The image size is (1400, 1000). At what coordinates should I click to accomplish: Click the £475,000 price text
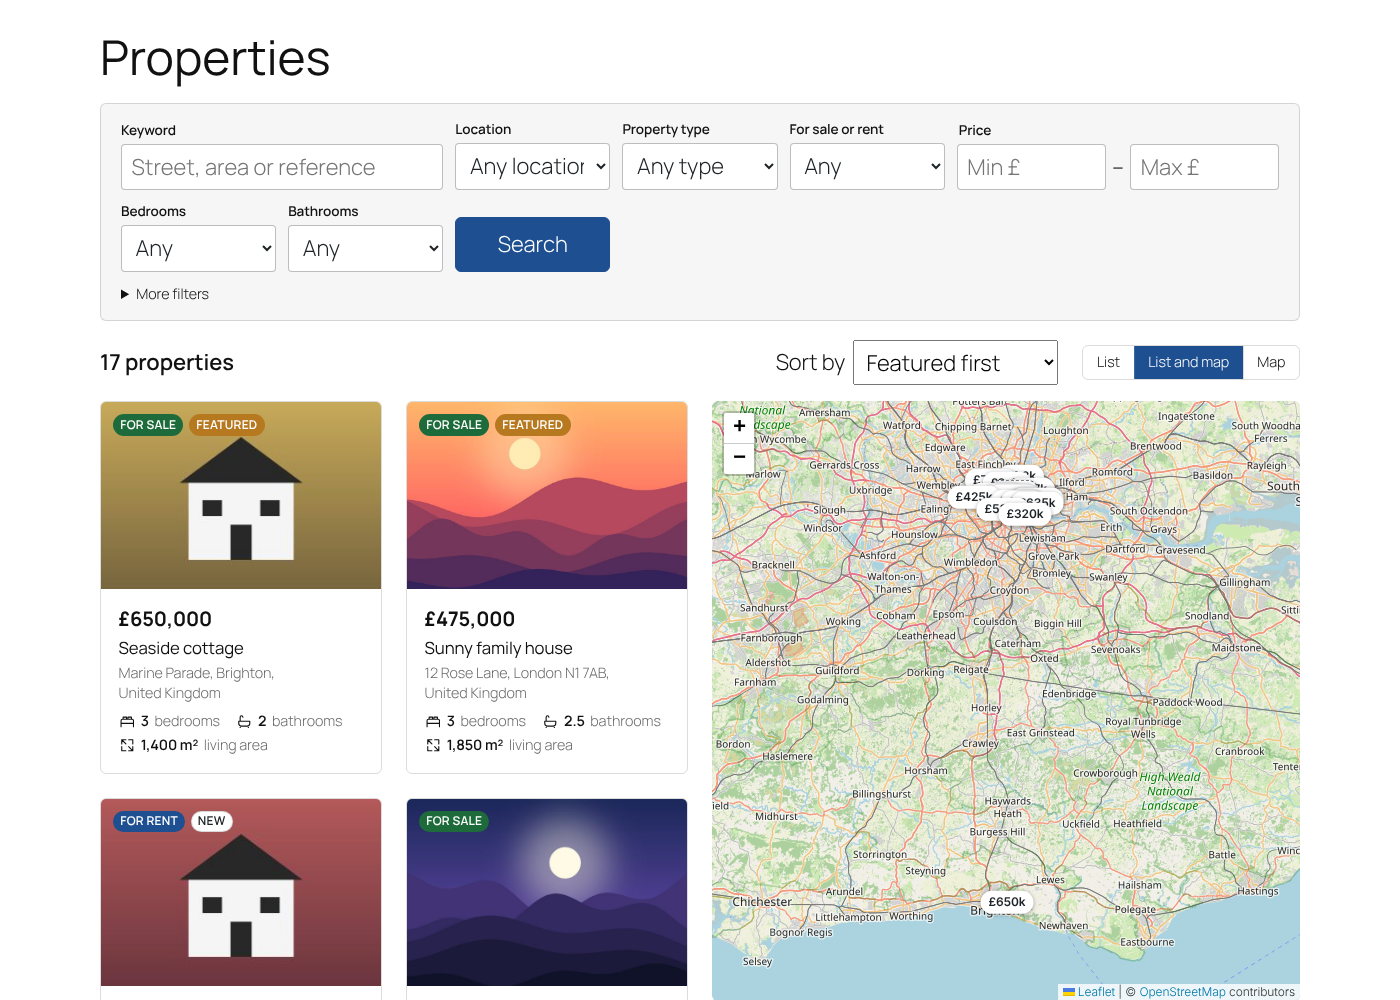coord(470,619)
